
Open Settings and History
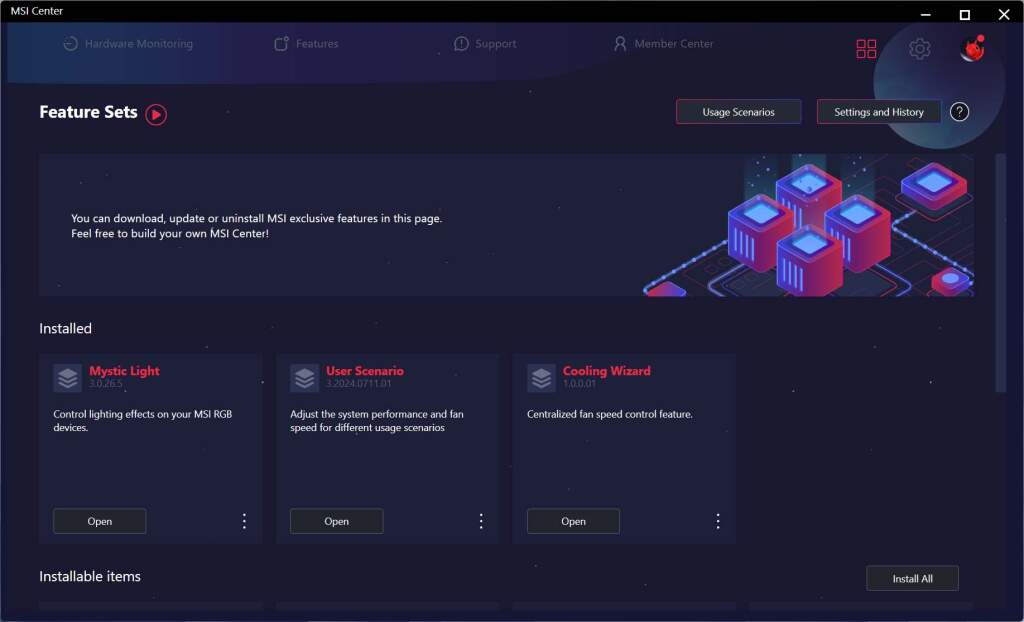coord(878,112)
